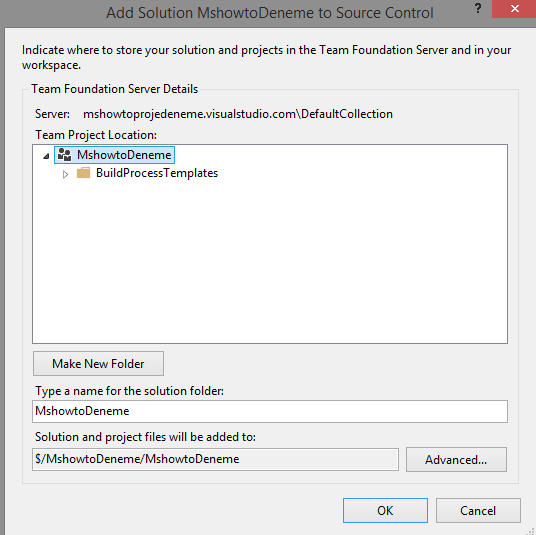The width and height of the screenshot is (536, 535).
Task: Focus the solution folder name field
Action: (270, 411)
